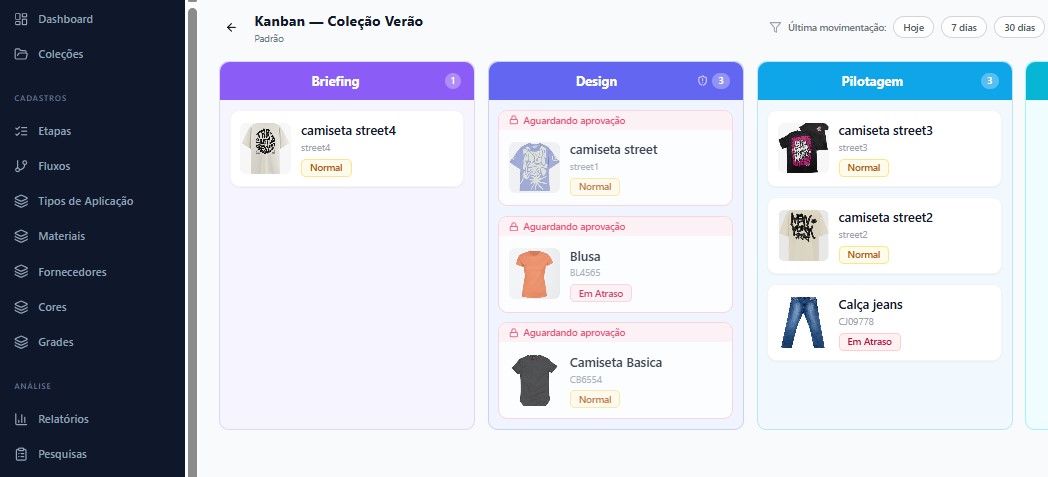This screenshot has height=477, width=1048.
Task: Click the Materiais layers icon
Action: 22,236
